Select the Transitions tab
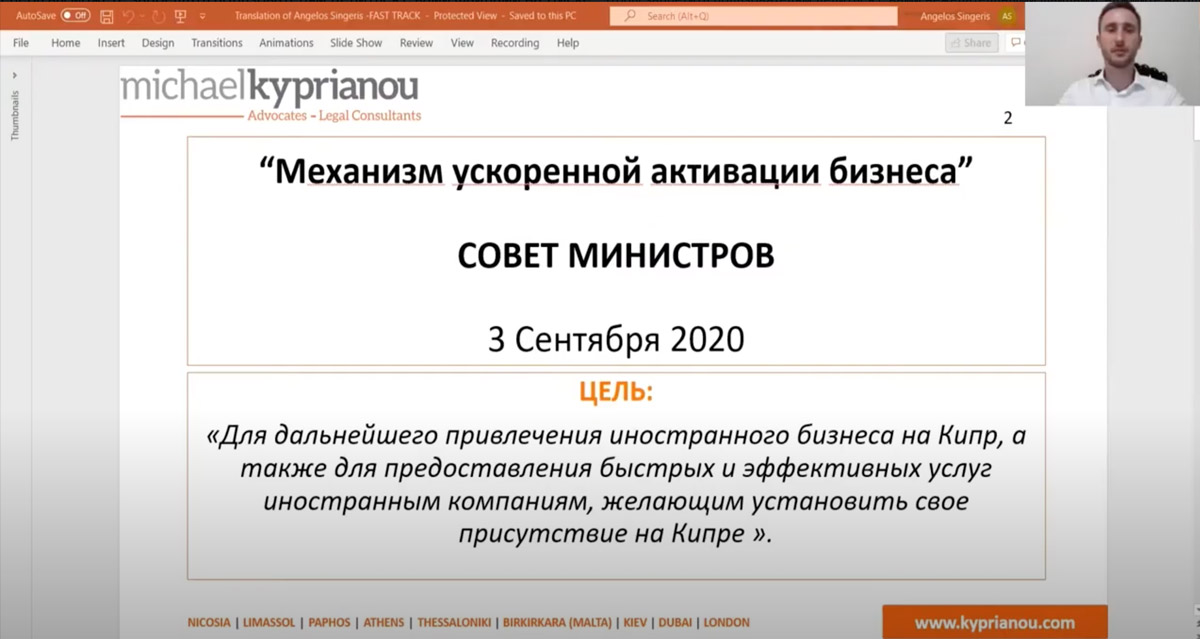1200x639 pixels. [217, 43]
